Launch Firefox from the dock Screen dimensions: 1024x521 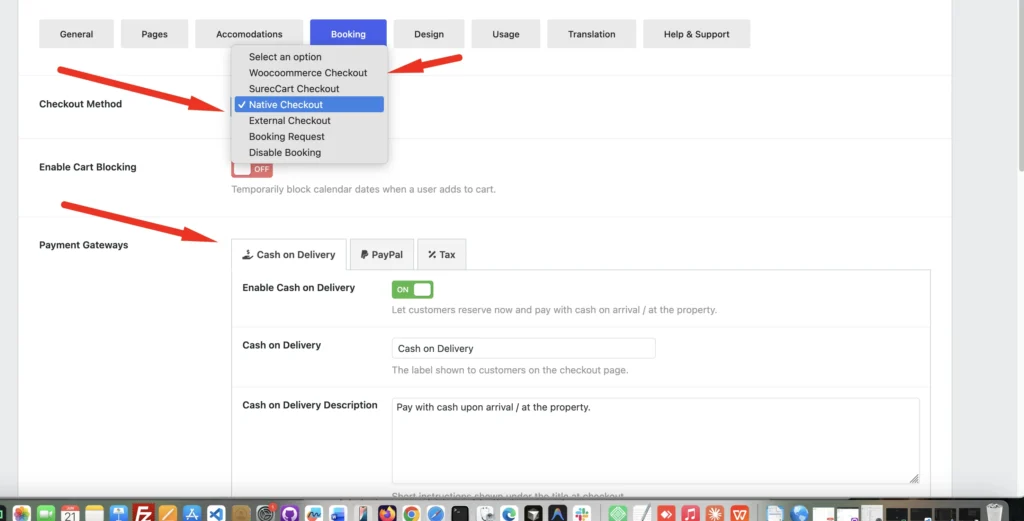pyautogui.click(x=387, y=513)
